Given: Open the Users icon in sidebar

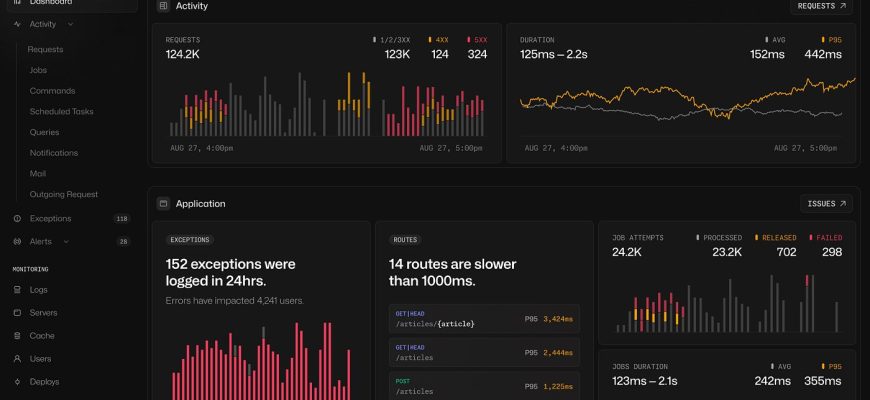Looking at the screenshot, I should [x=17, y=359].
